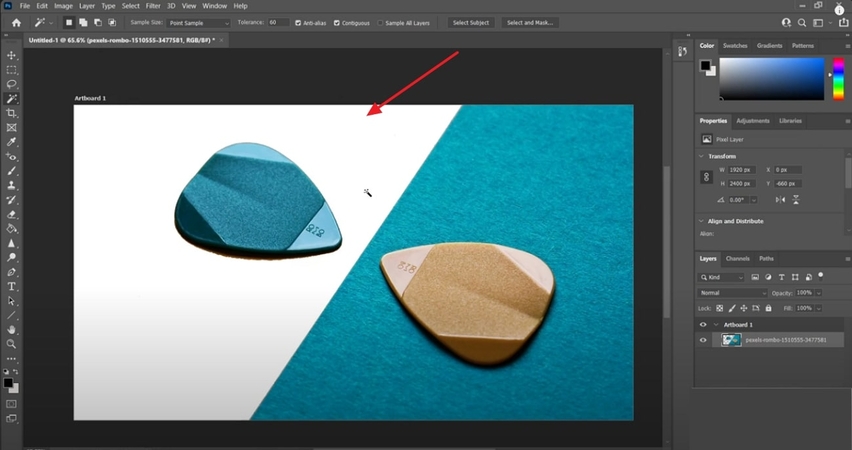Screen dimensions: 852x450
Task: Switch to the Channels tab
Action: [x=737, y=258]
